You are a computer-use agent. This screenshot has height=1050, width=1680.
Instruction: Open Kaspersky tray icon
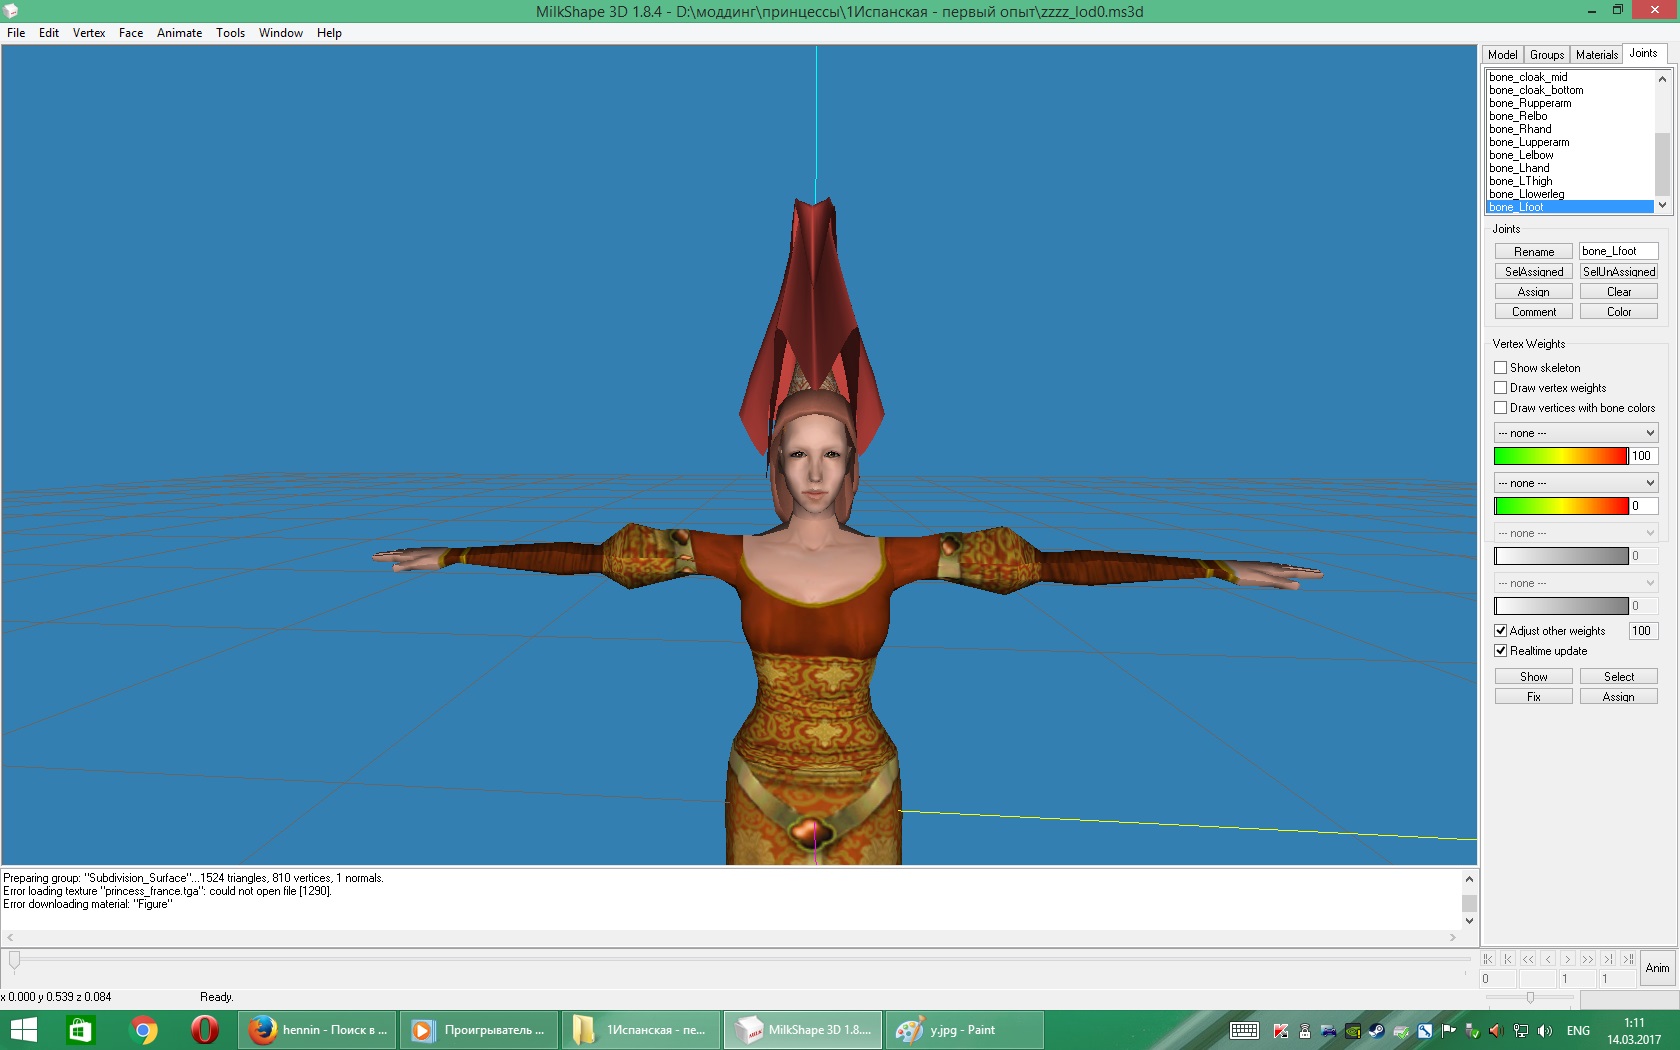[x=1281, y=1031]
